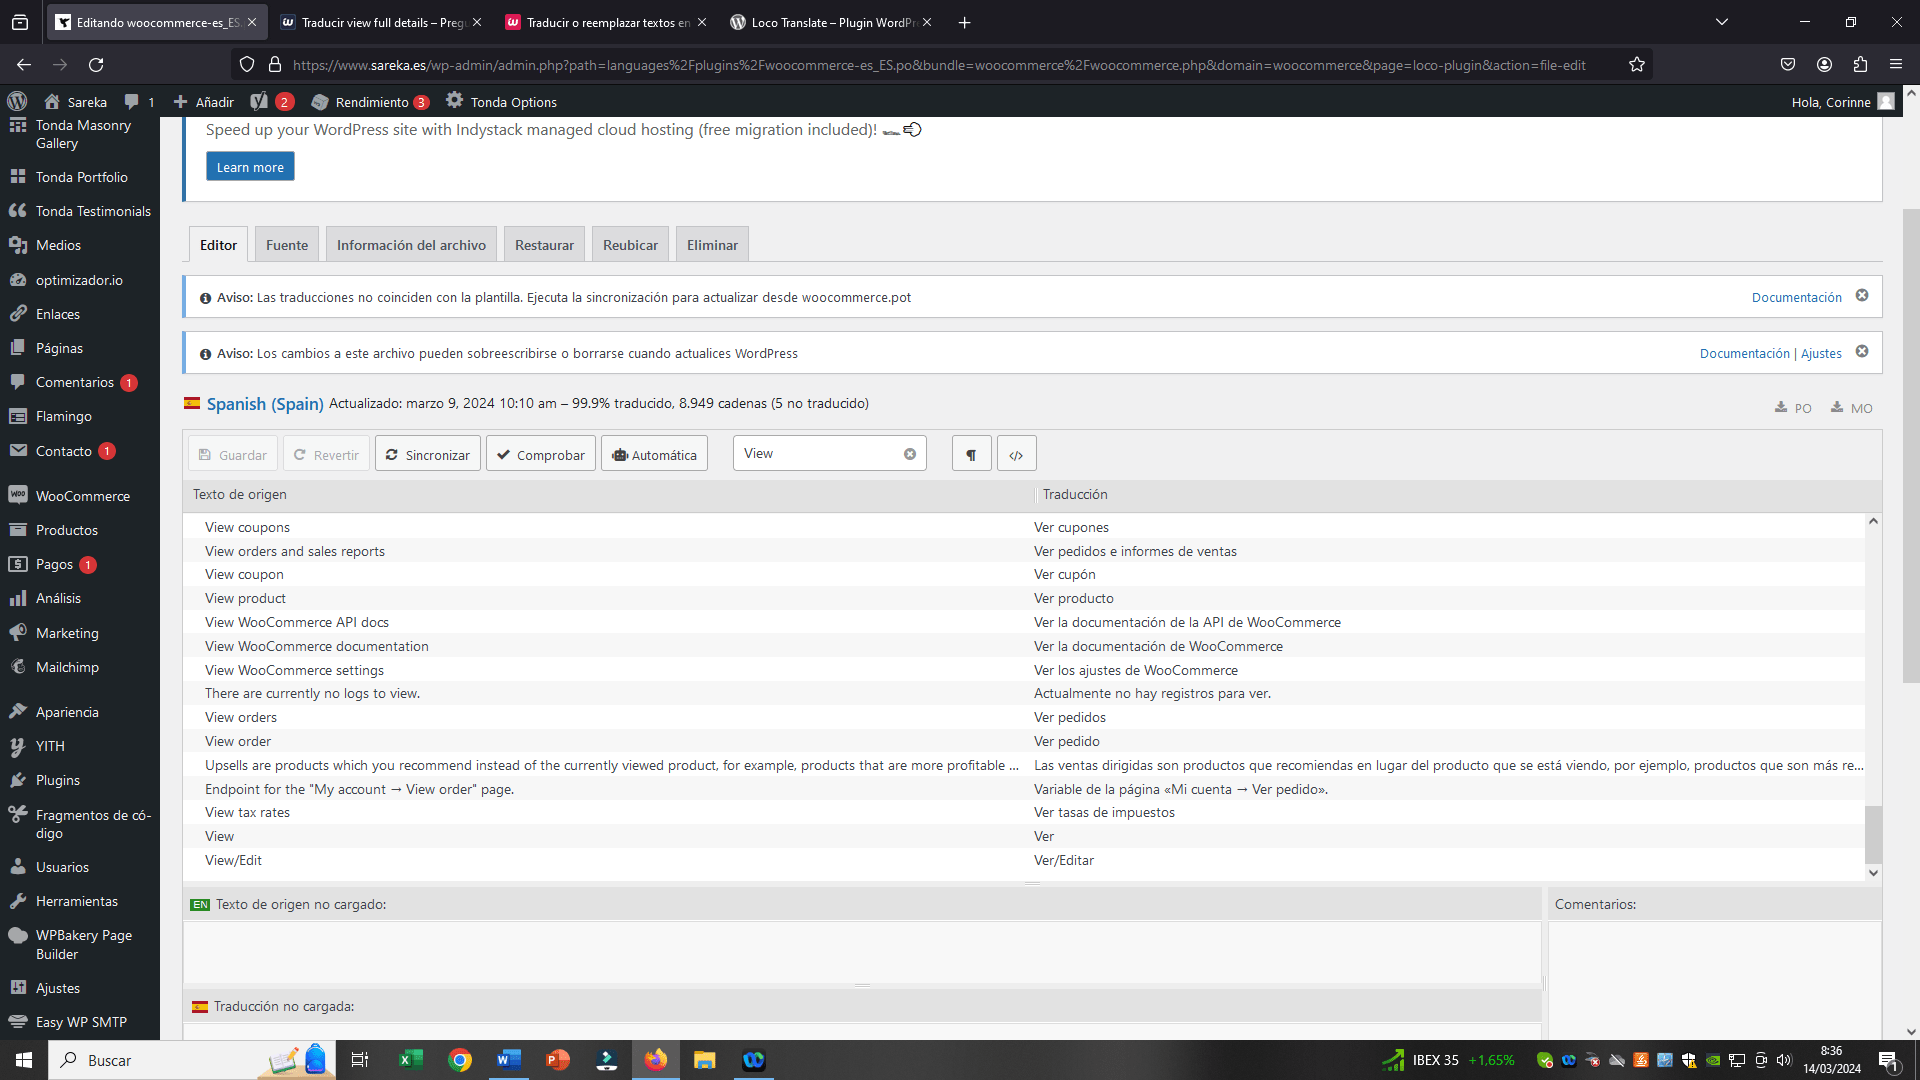This screenshot has width=1920, height=1080.
Task: Open Apariencia sidebar menu
Action: click(80, 712)
